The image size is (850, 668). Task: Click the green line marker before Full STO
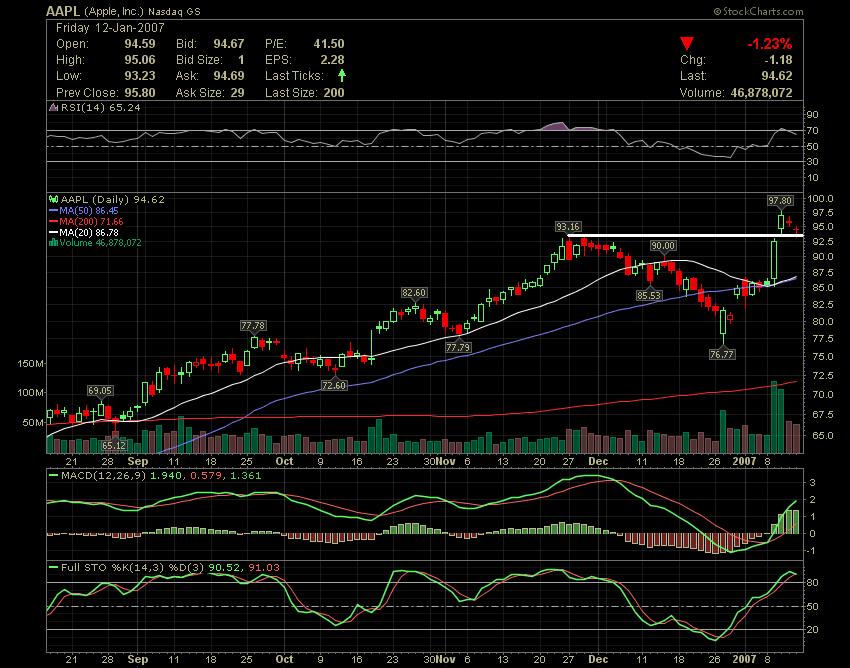click(x=53, y=568)
